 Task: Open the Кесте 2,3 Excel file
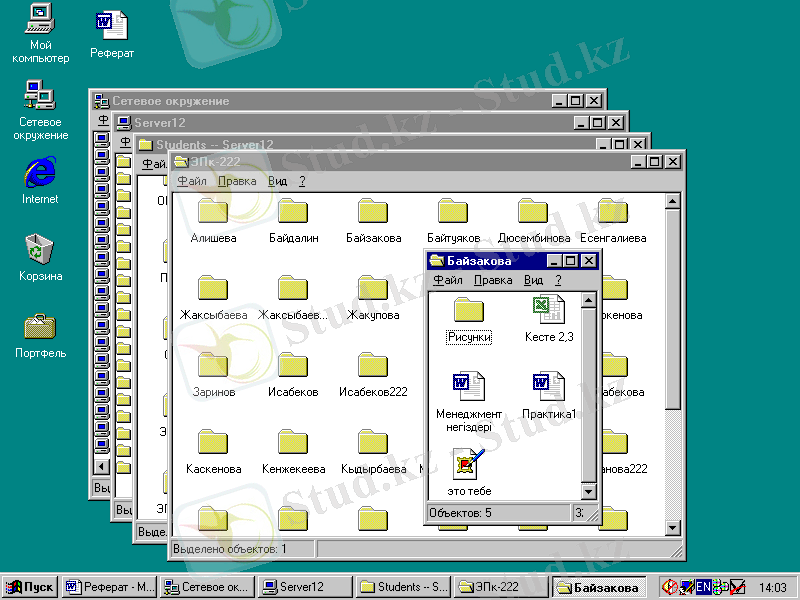[x=548, y=310]
